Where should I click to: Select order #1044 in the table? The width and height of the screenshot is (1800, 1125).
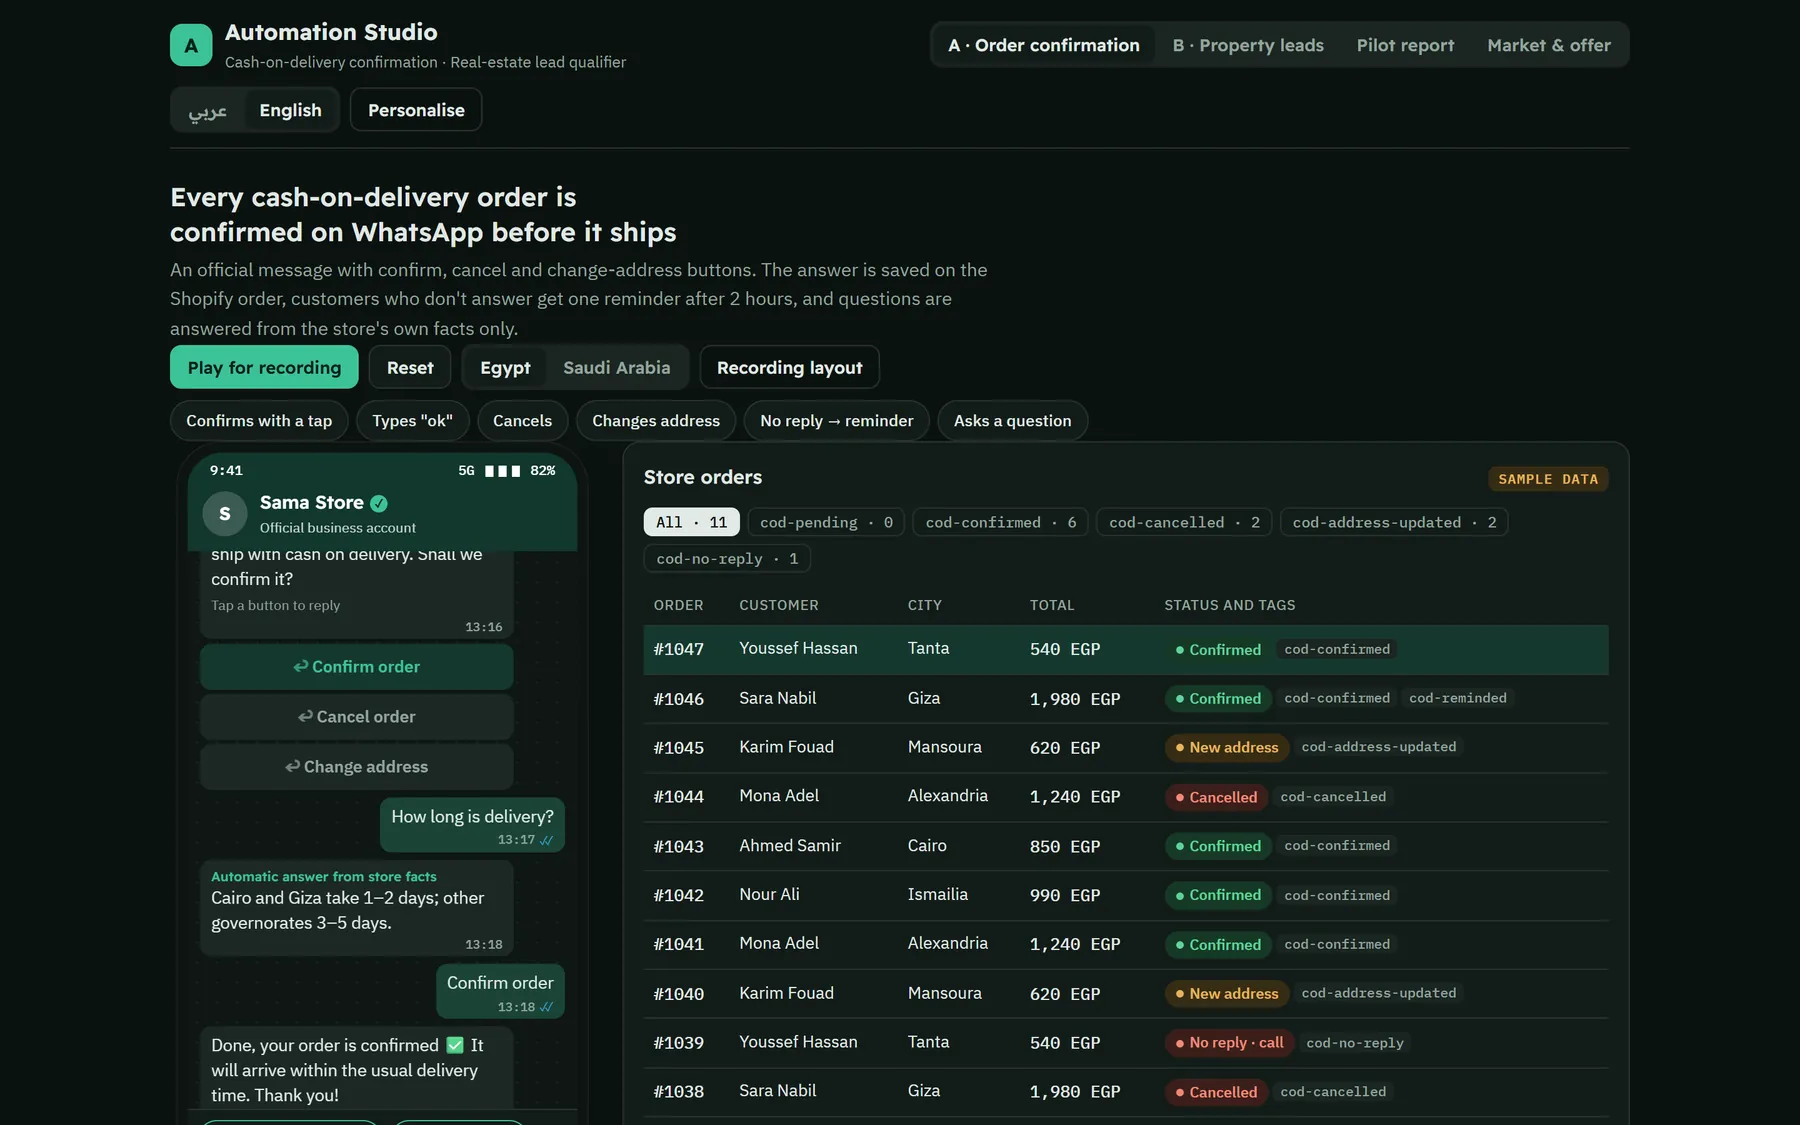click(x=1126, y=797)
